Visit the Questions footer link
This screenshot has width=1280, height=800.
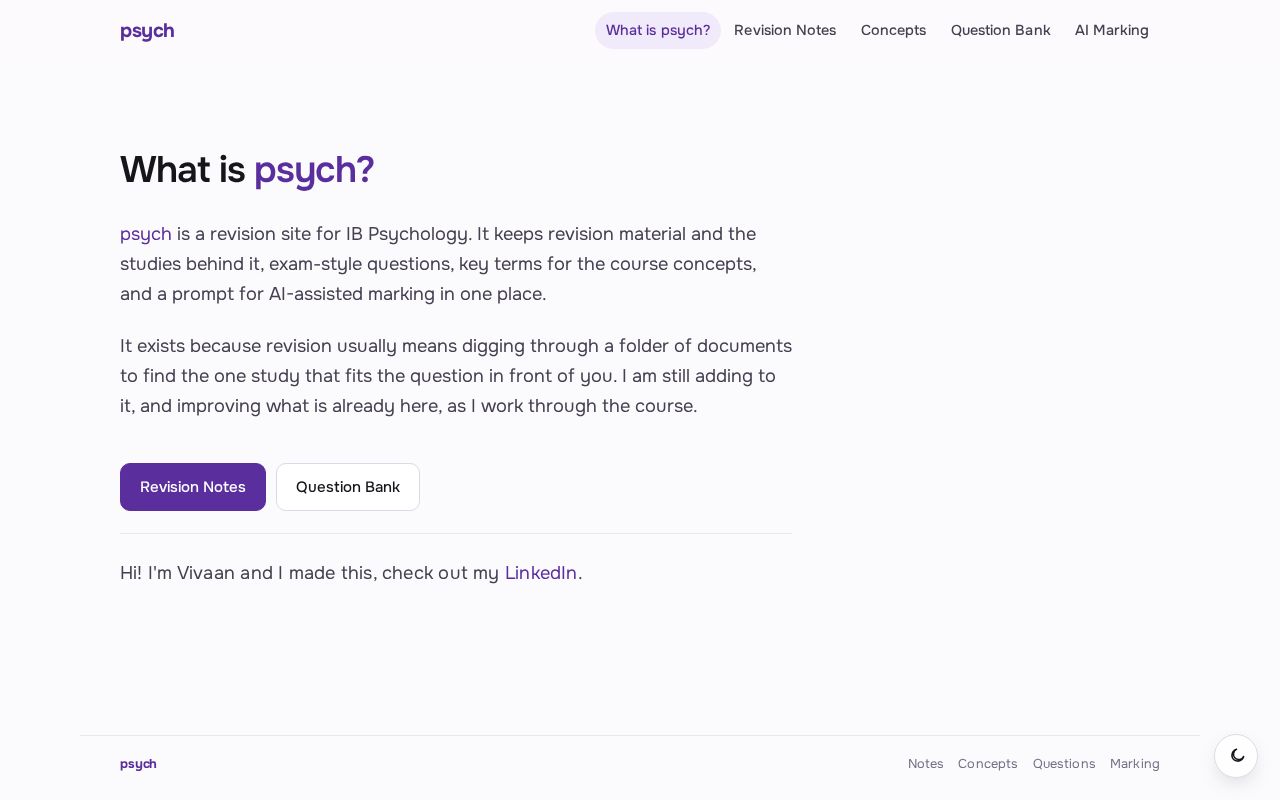coord(1064,764)
